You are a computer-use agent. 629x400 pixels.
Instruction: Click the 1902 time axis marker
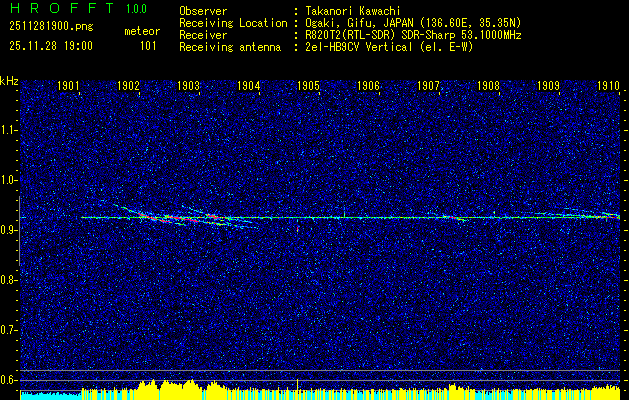click(x=128, y=85)
